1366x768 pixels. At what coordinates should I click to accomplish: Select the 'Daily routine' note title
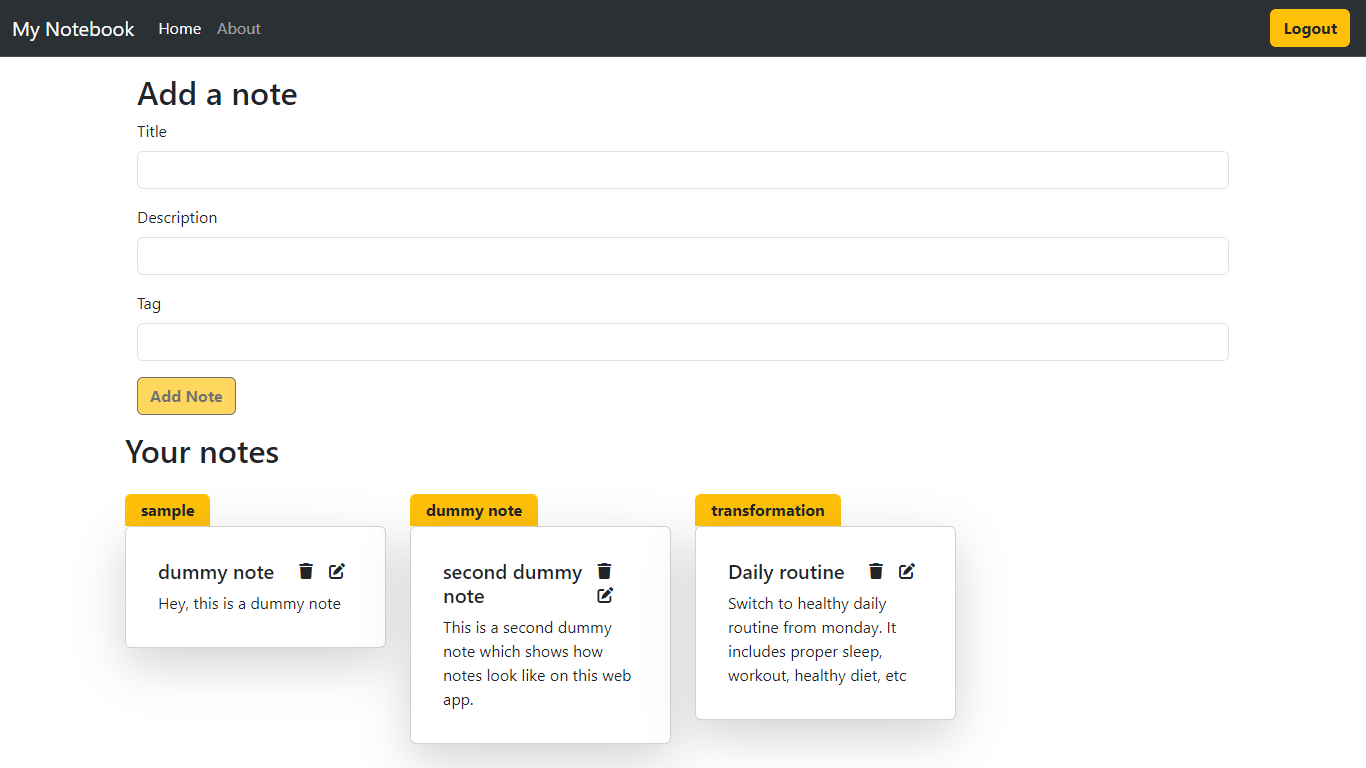coord(786,572)
